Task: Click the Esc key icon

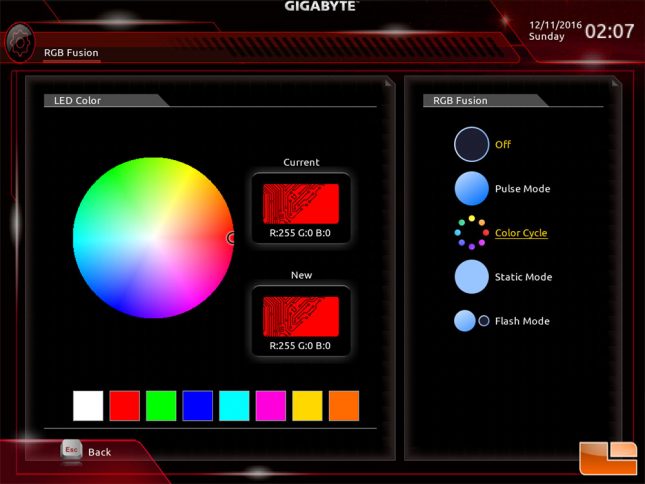Action: click(x=71, y=451)
